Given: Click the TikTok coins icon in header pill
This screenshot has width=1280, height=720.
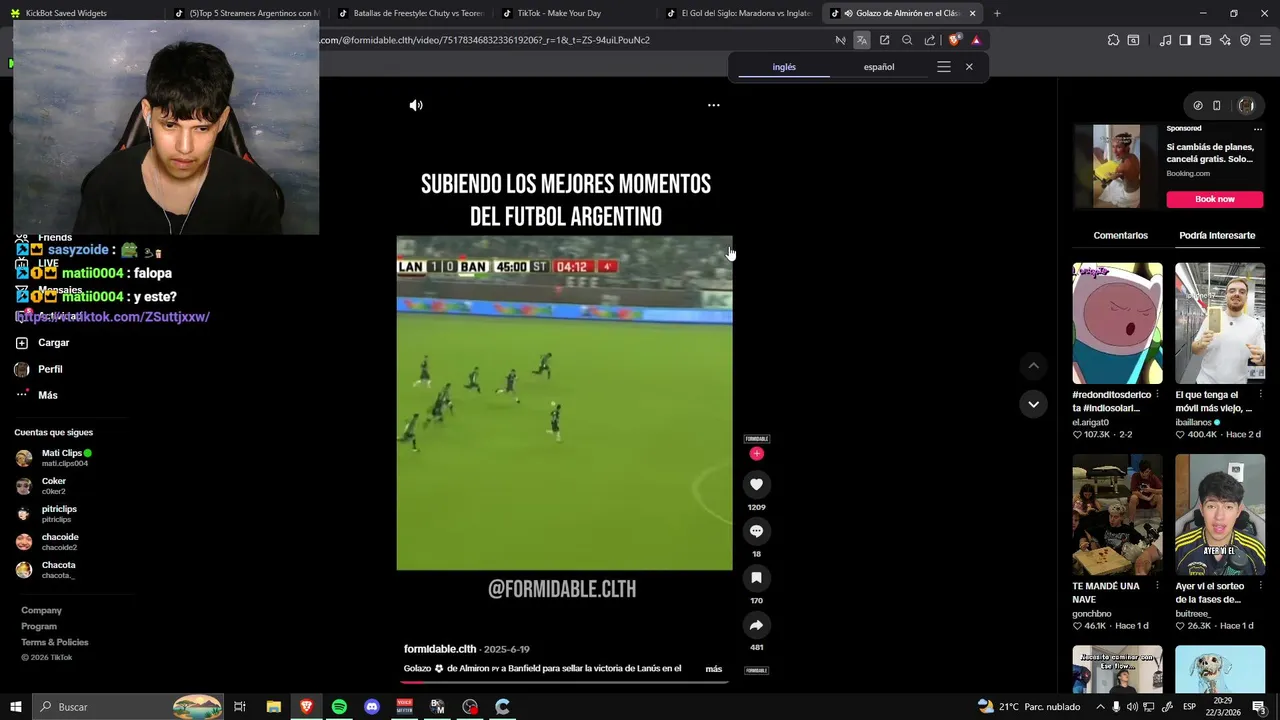Looking at the screenshot, I should coord(1198,105).
